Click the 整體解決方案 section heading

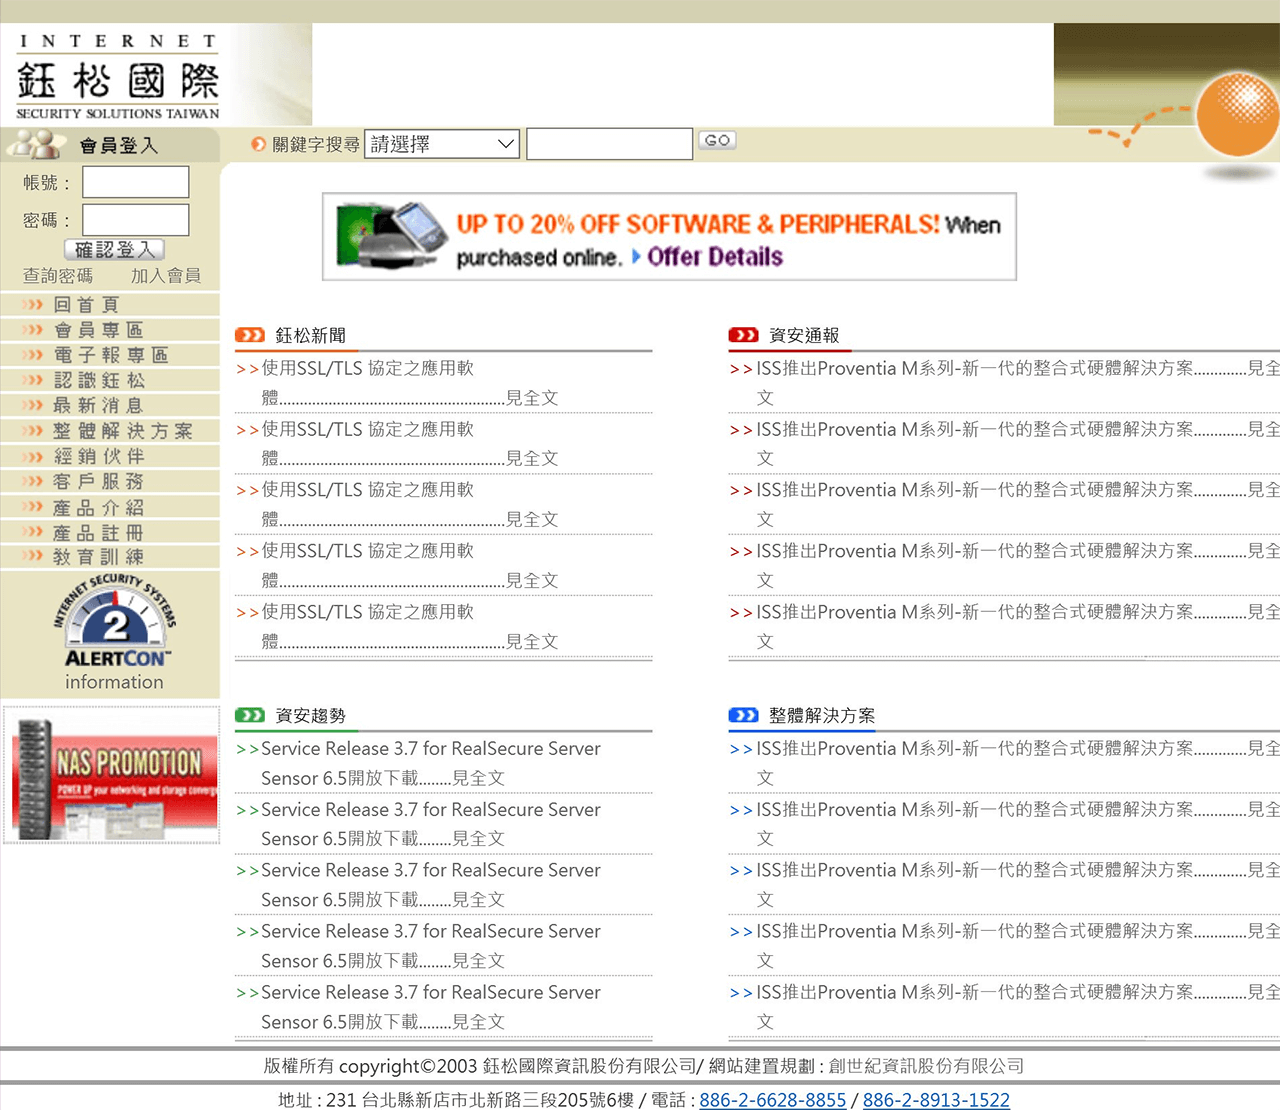coord(822,715)
